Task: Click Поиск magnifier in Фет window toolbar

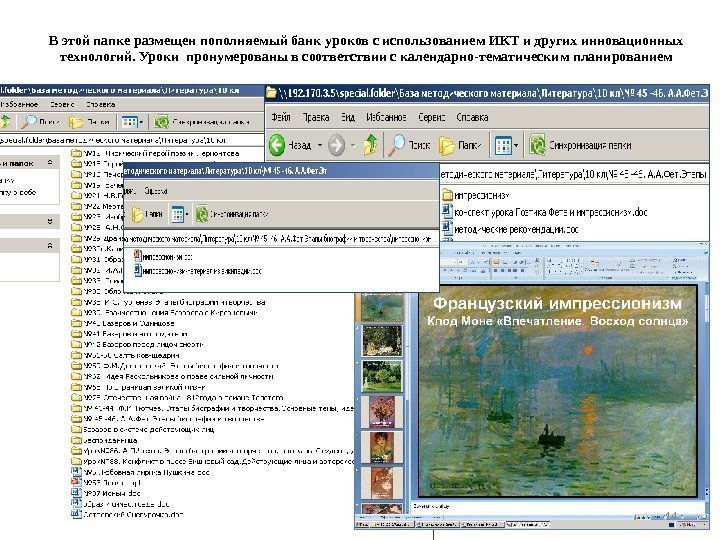Action: click(397, 145)
